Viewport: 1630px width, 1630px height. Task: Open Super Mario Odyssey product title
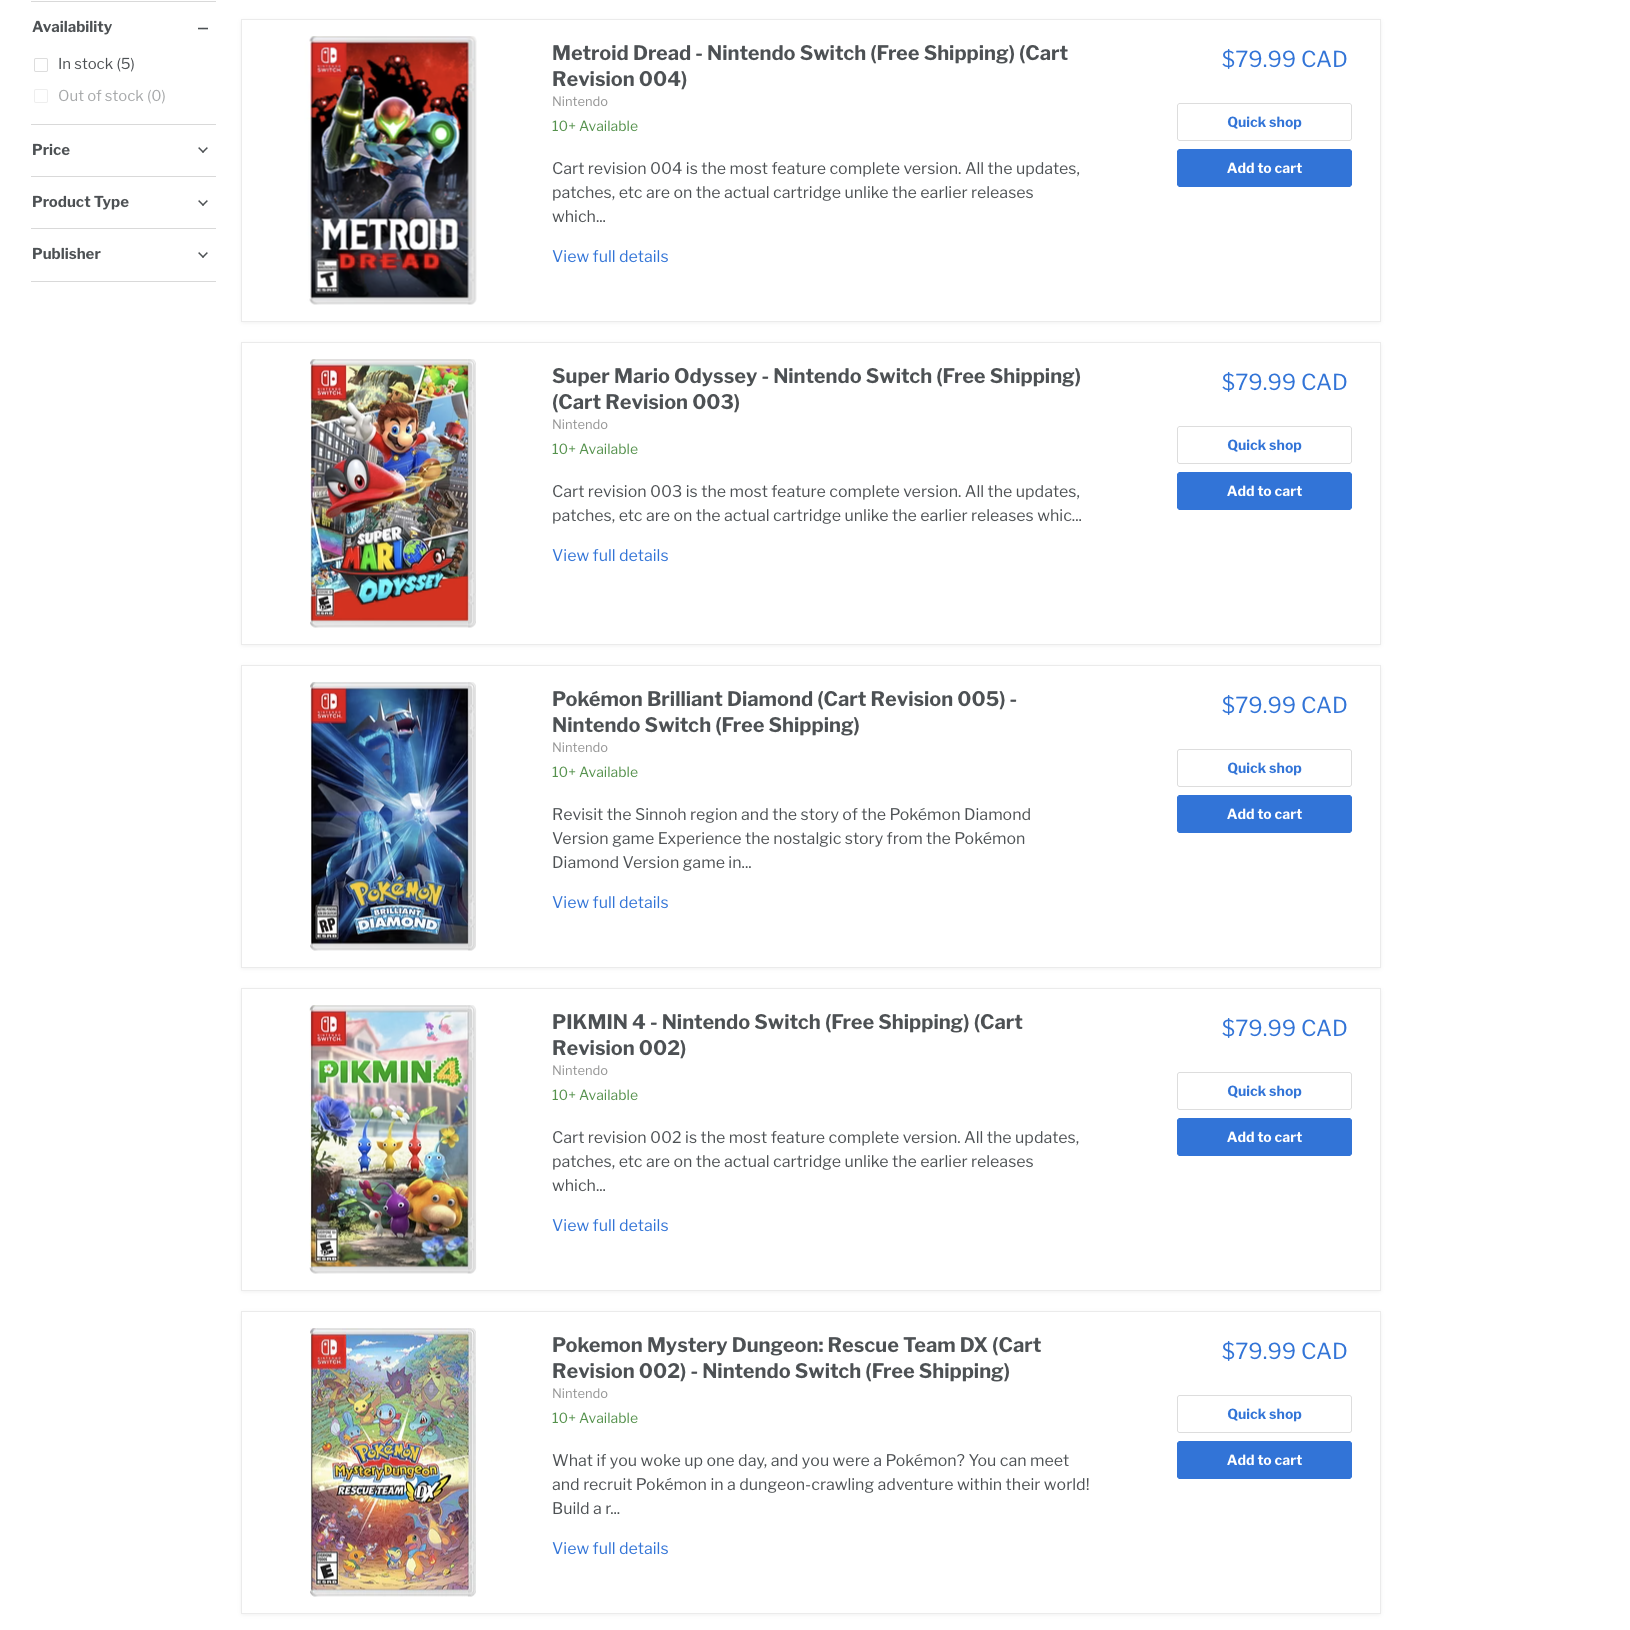click(x=816, y=389)
